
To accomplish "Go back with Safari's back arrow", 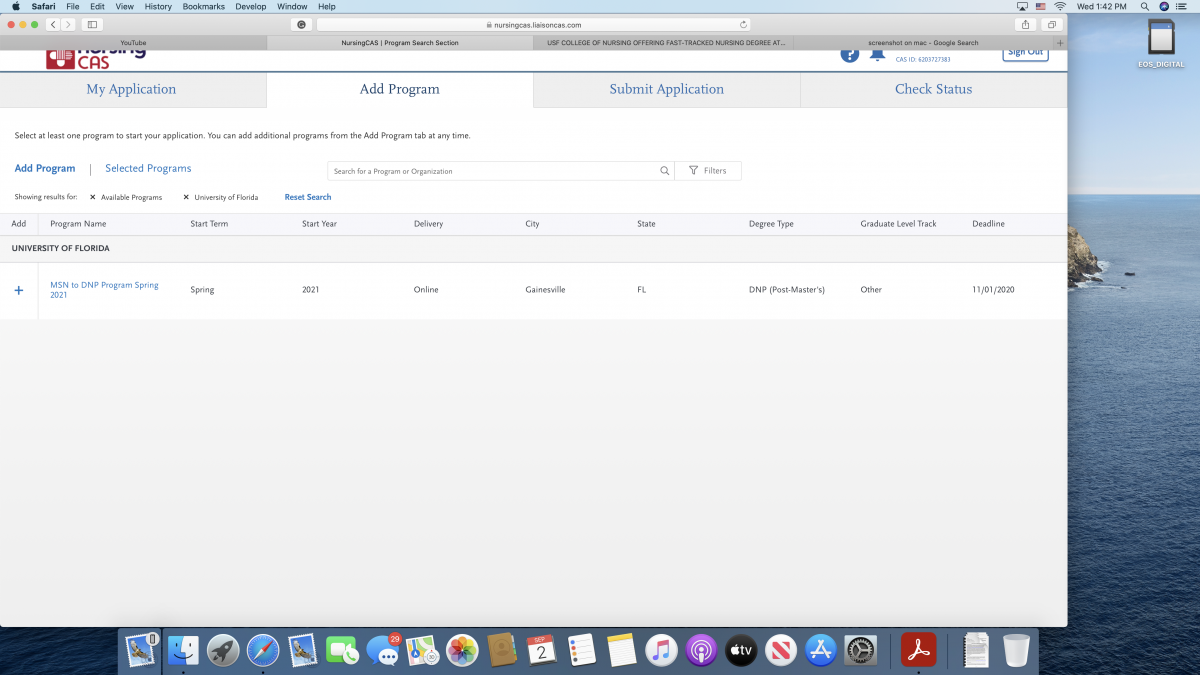I will 52,24.
